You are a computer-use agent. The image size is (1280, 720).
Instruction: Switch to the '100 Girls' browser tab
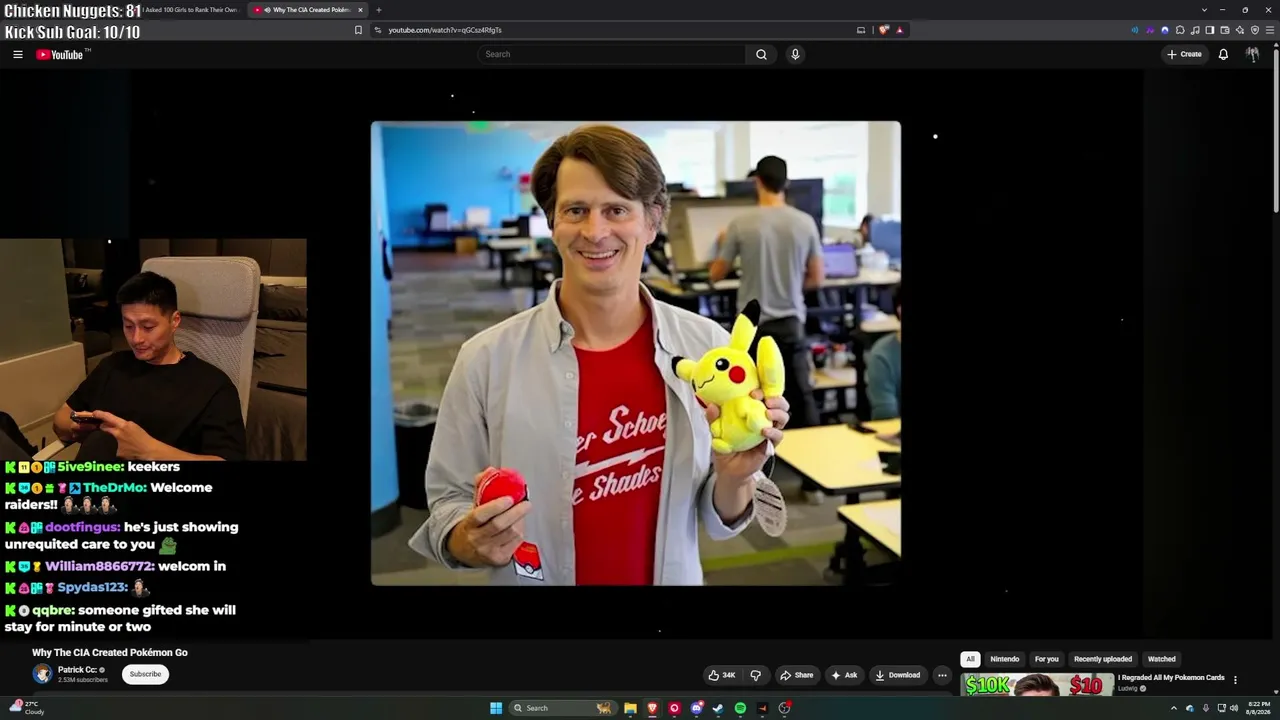point(190,10)
